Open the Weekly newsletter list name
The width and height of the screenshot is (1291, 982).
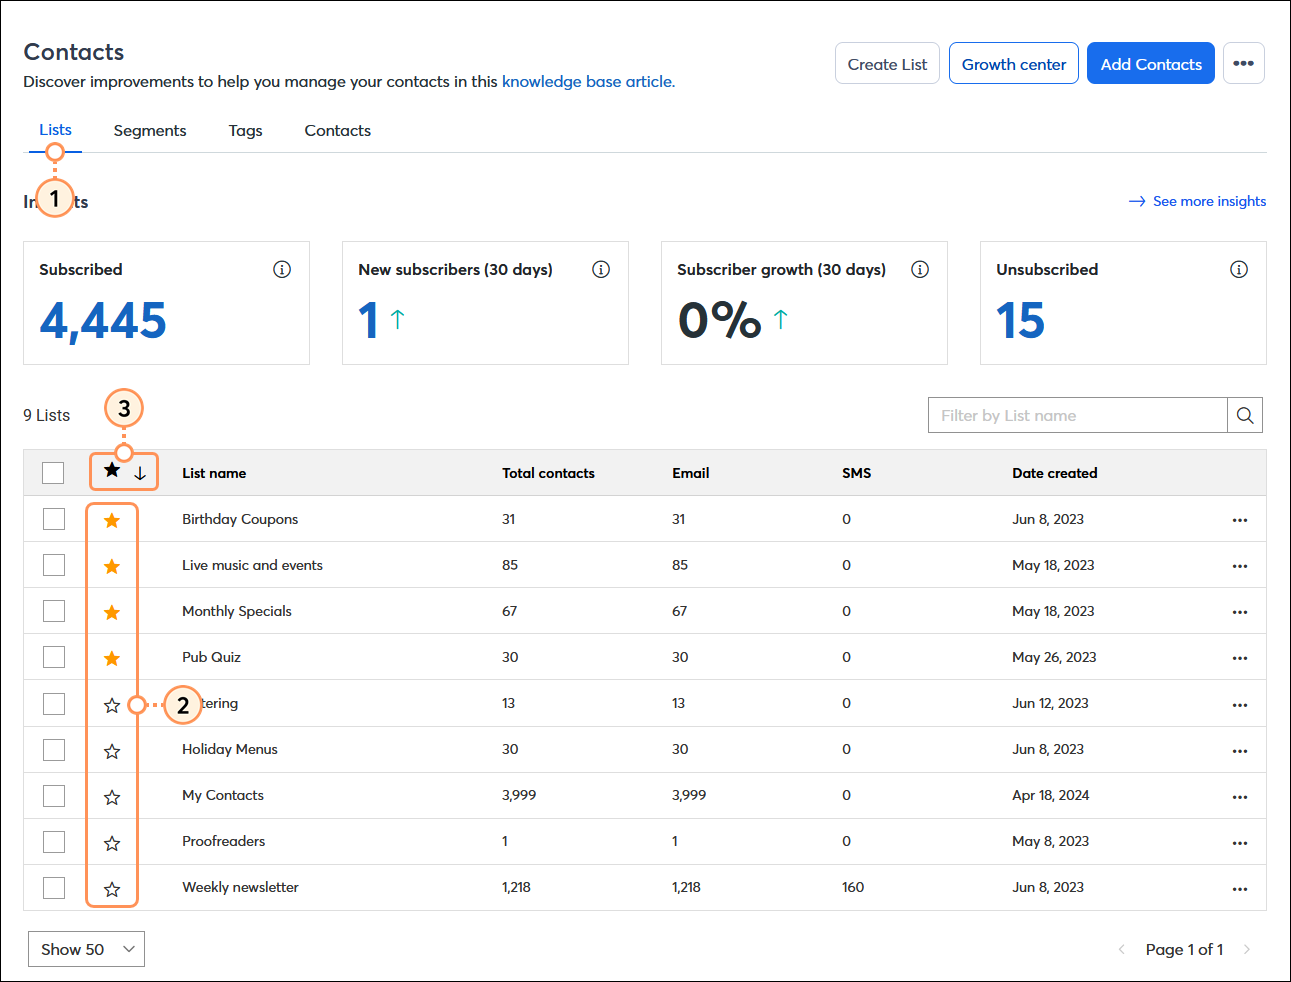pos(240,887)
